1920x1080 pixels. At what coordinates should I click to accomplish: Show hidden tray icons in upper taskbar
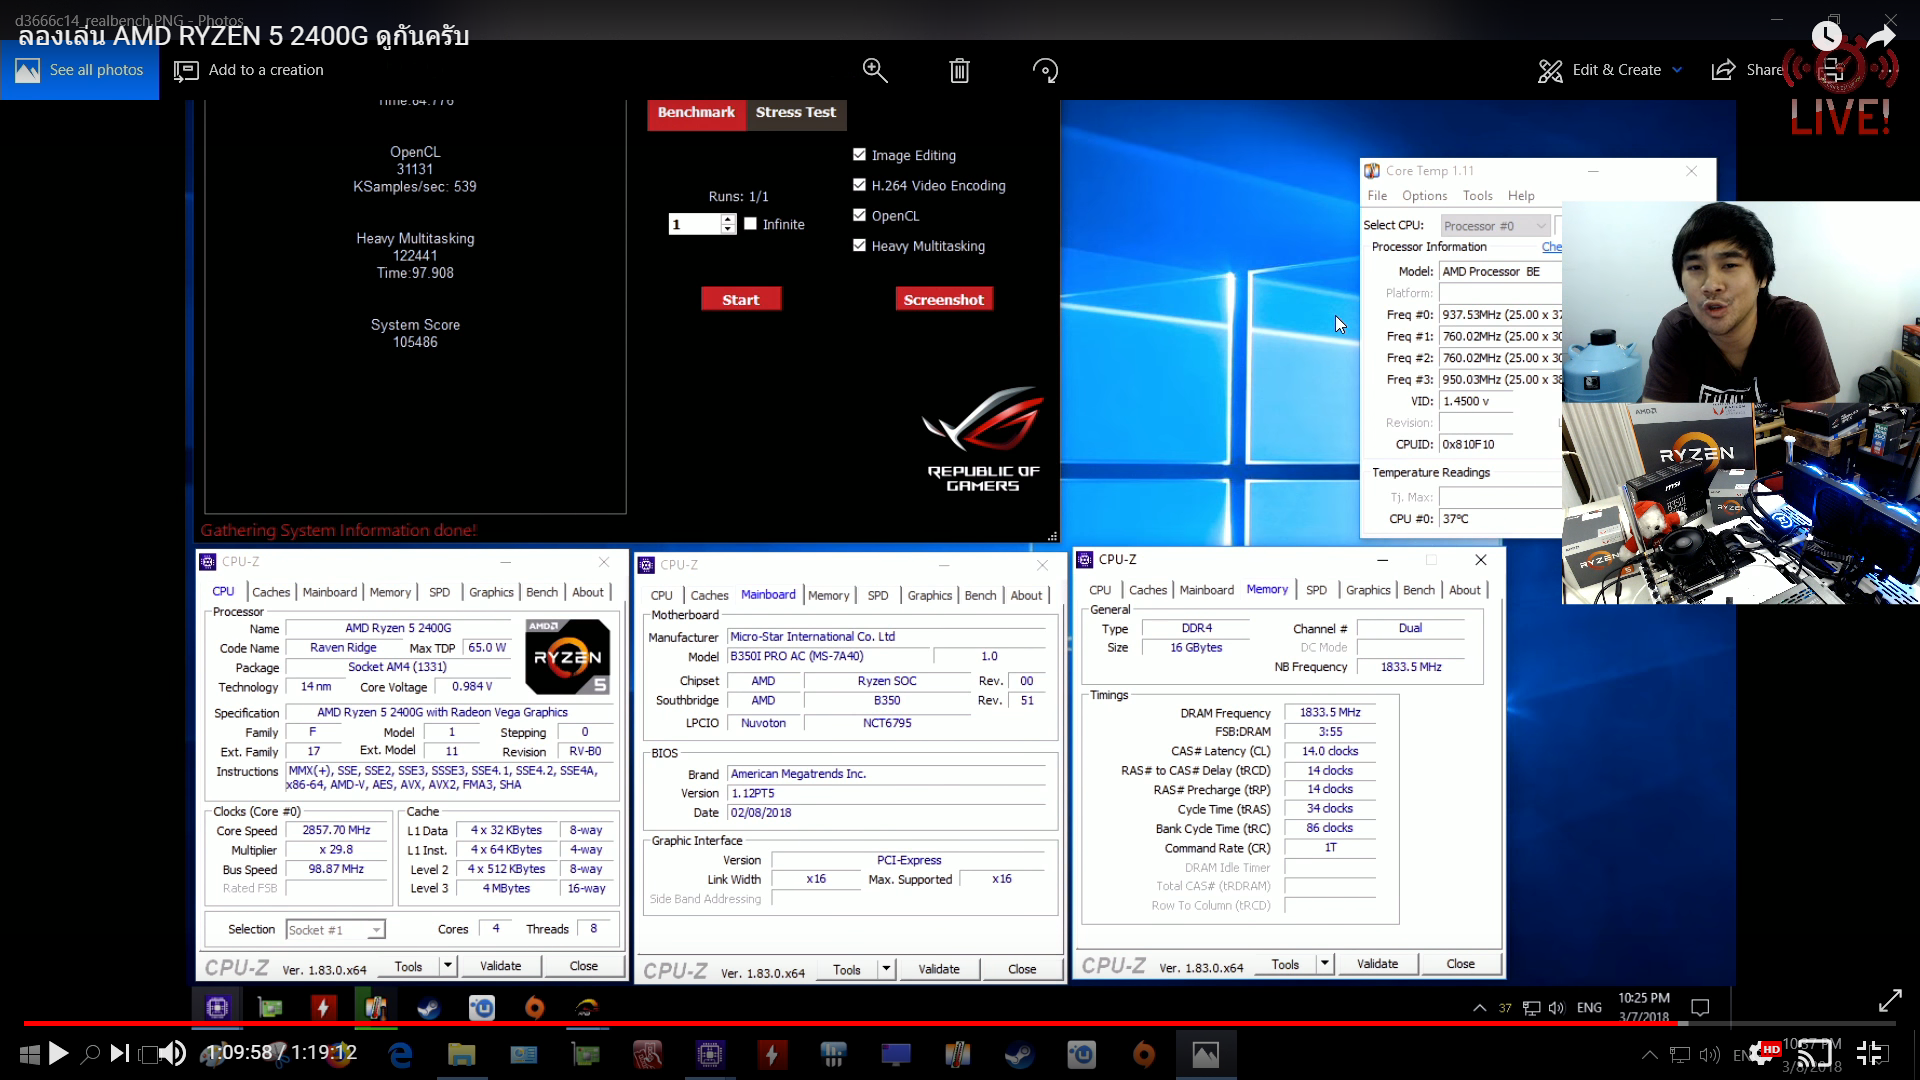tap(1479, 1008)
